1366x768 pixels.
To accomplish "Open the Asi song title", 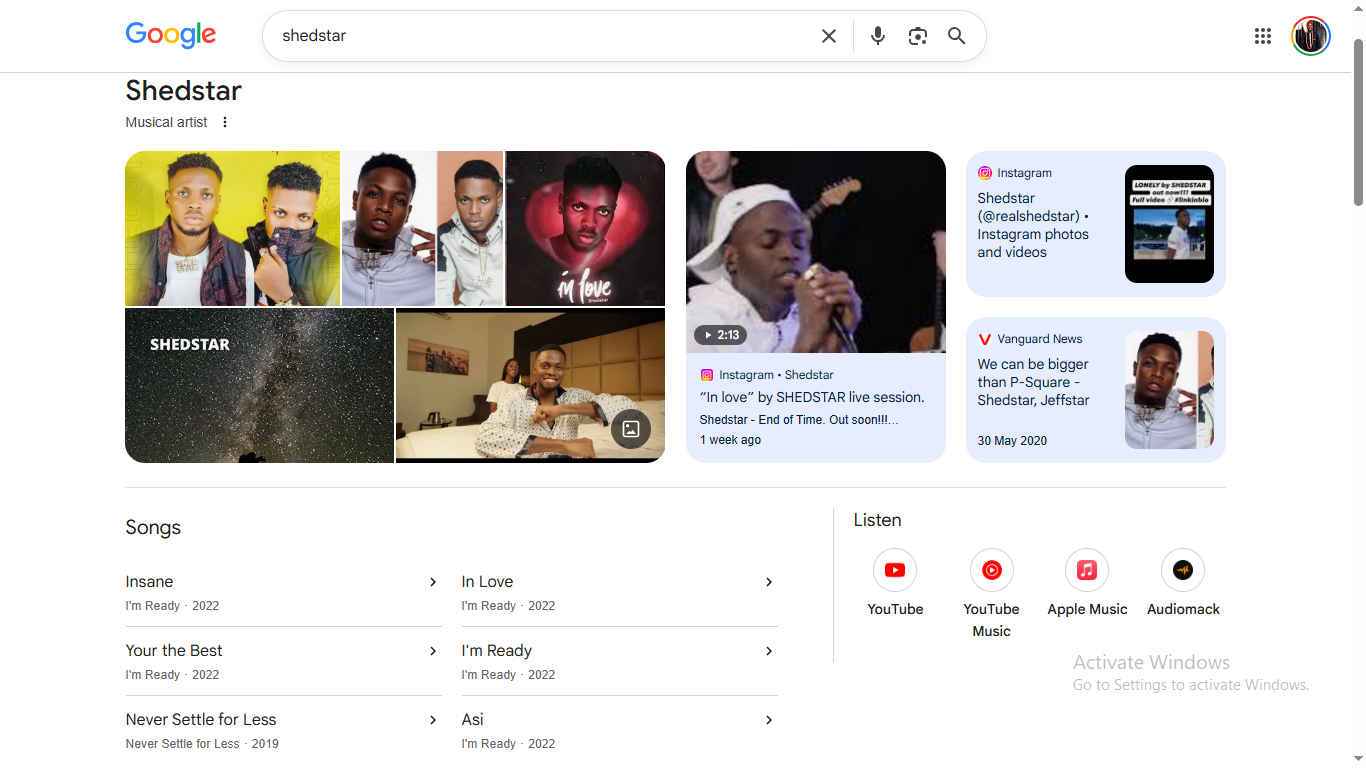I will (472, 720).
